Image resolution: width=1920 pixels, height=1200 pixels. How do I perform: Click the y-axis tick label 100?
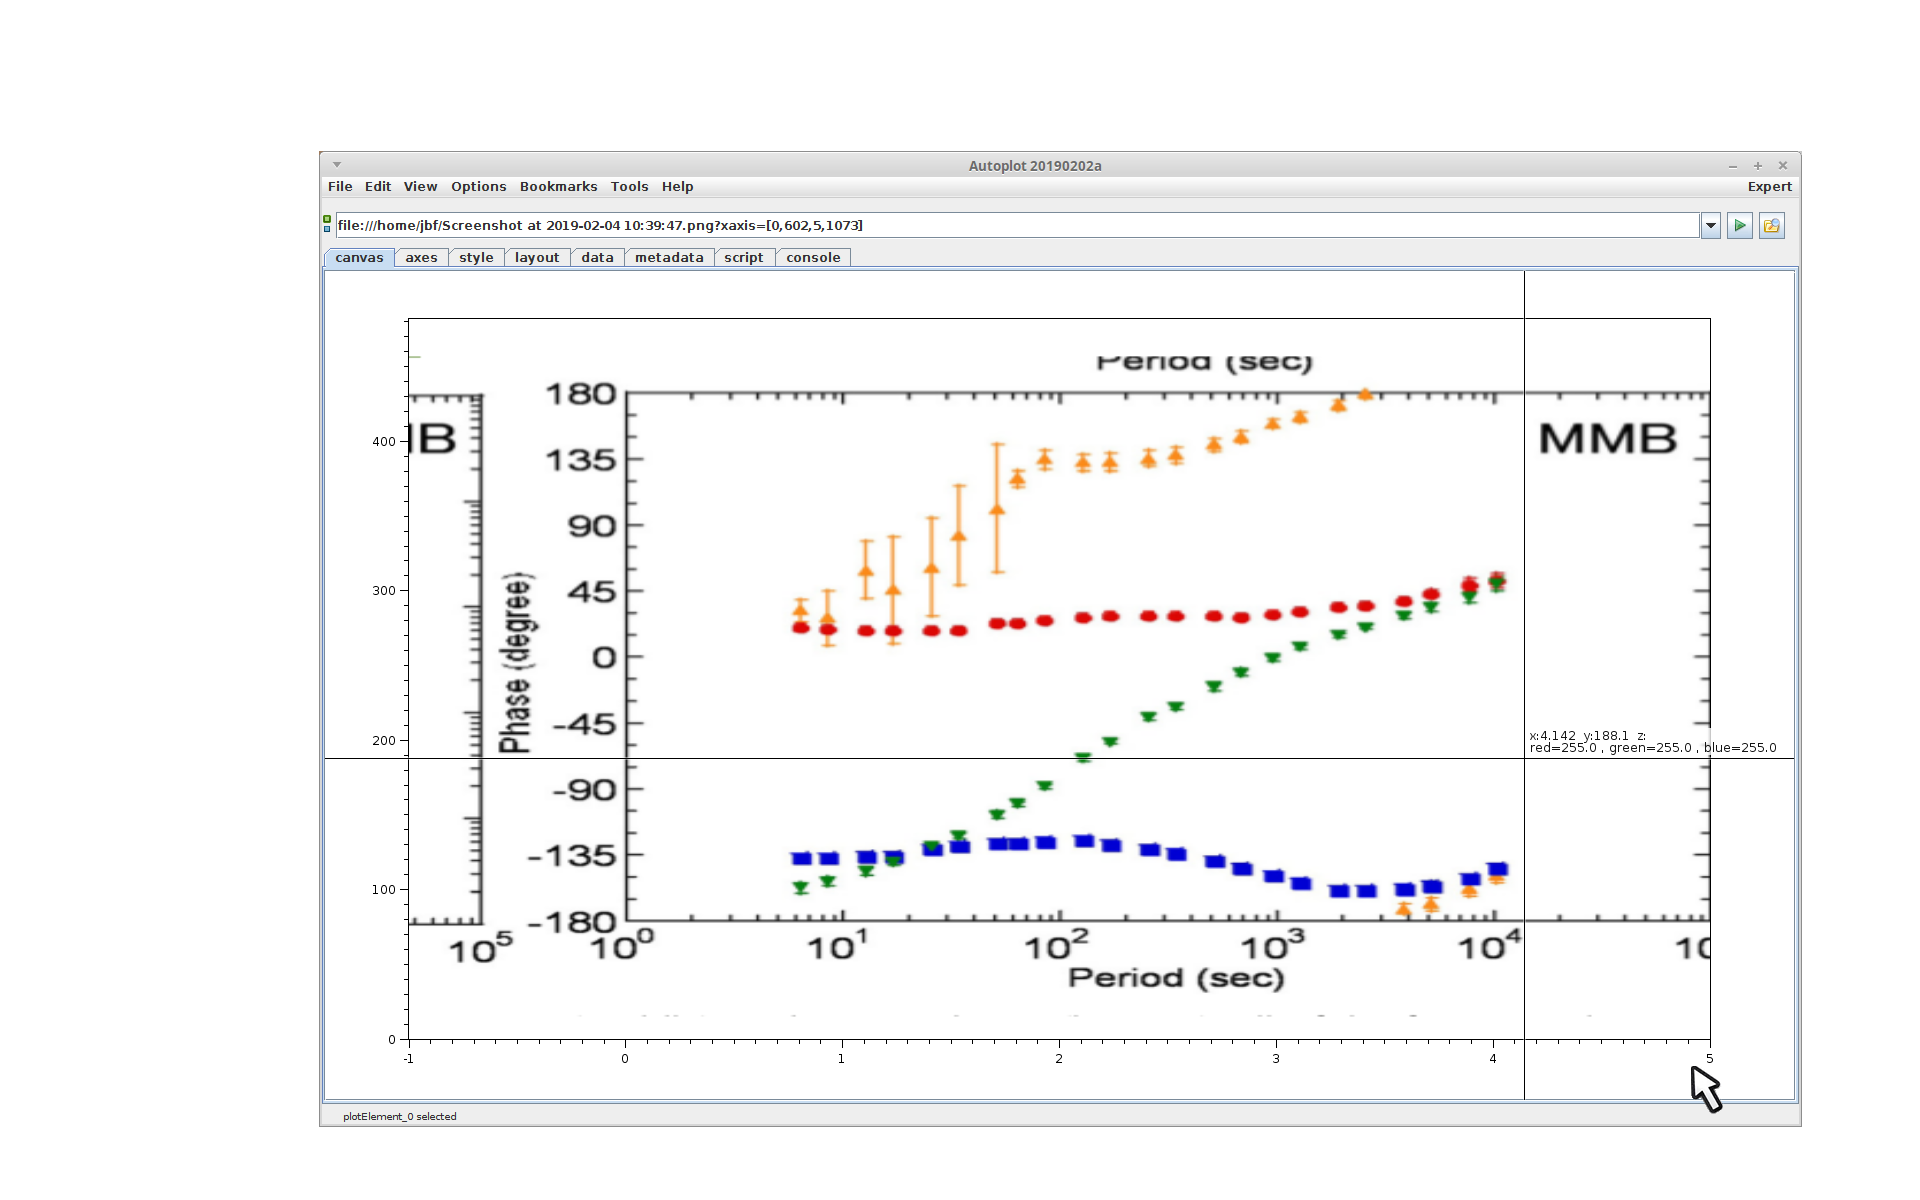point(384,890)
